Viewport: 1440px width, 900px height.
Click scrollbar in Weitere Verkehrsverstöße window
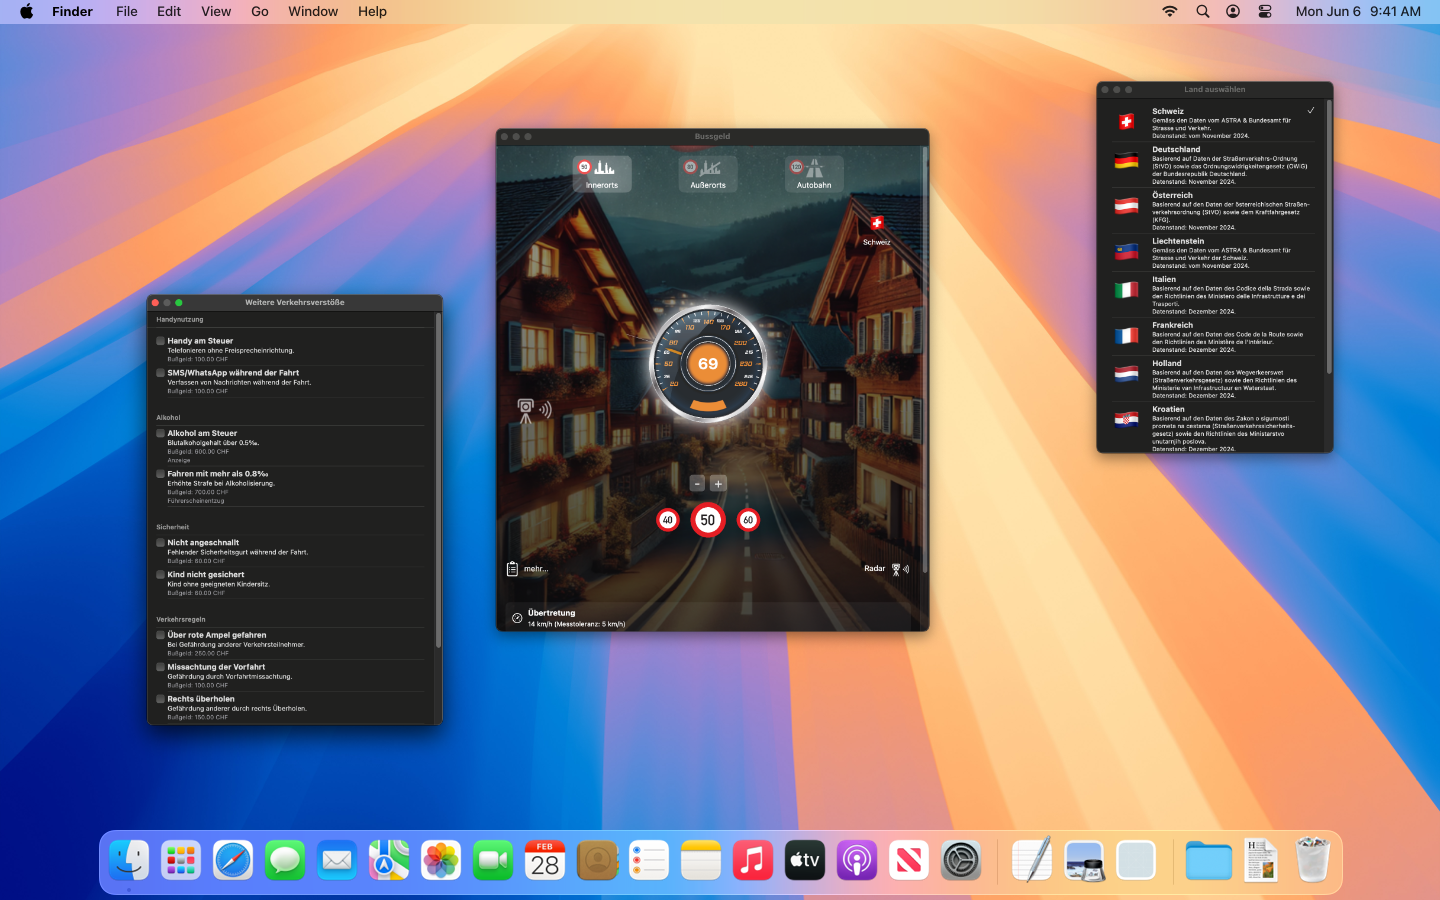click(x=438, y=480)
